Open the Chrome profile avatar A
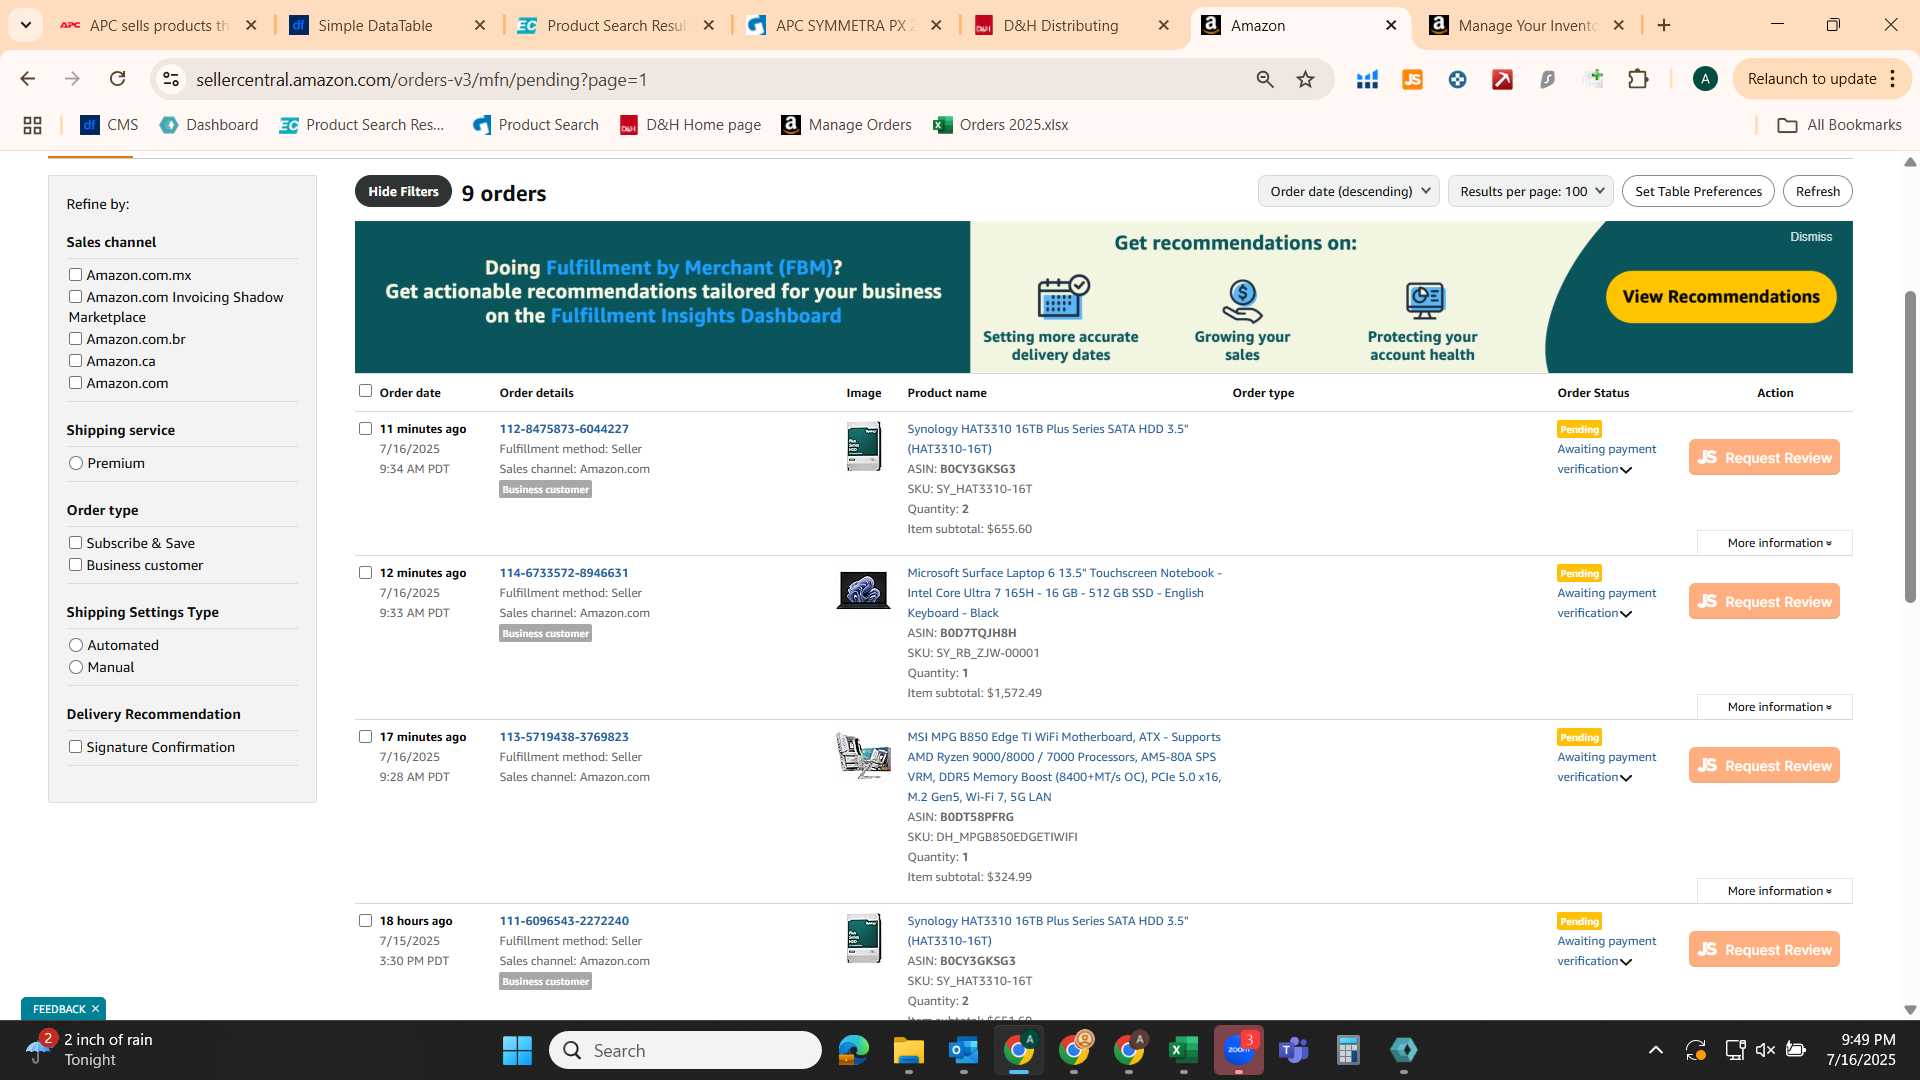 click(1705, 79)
